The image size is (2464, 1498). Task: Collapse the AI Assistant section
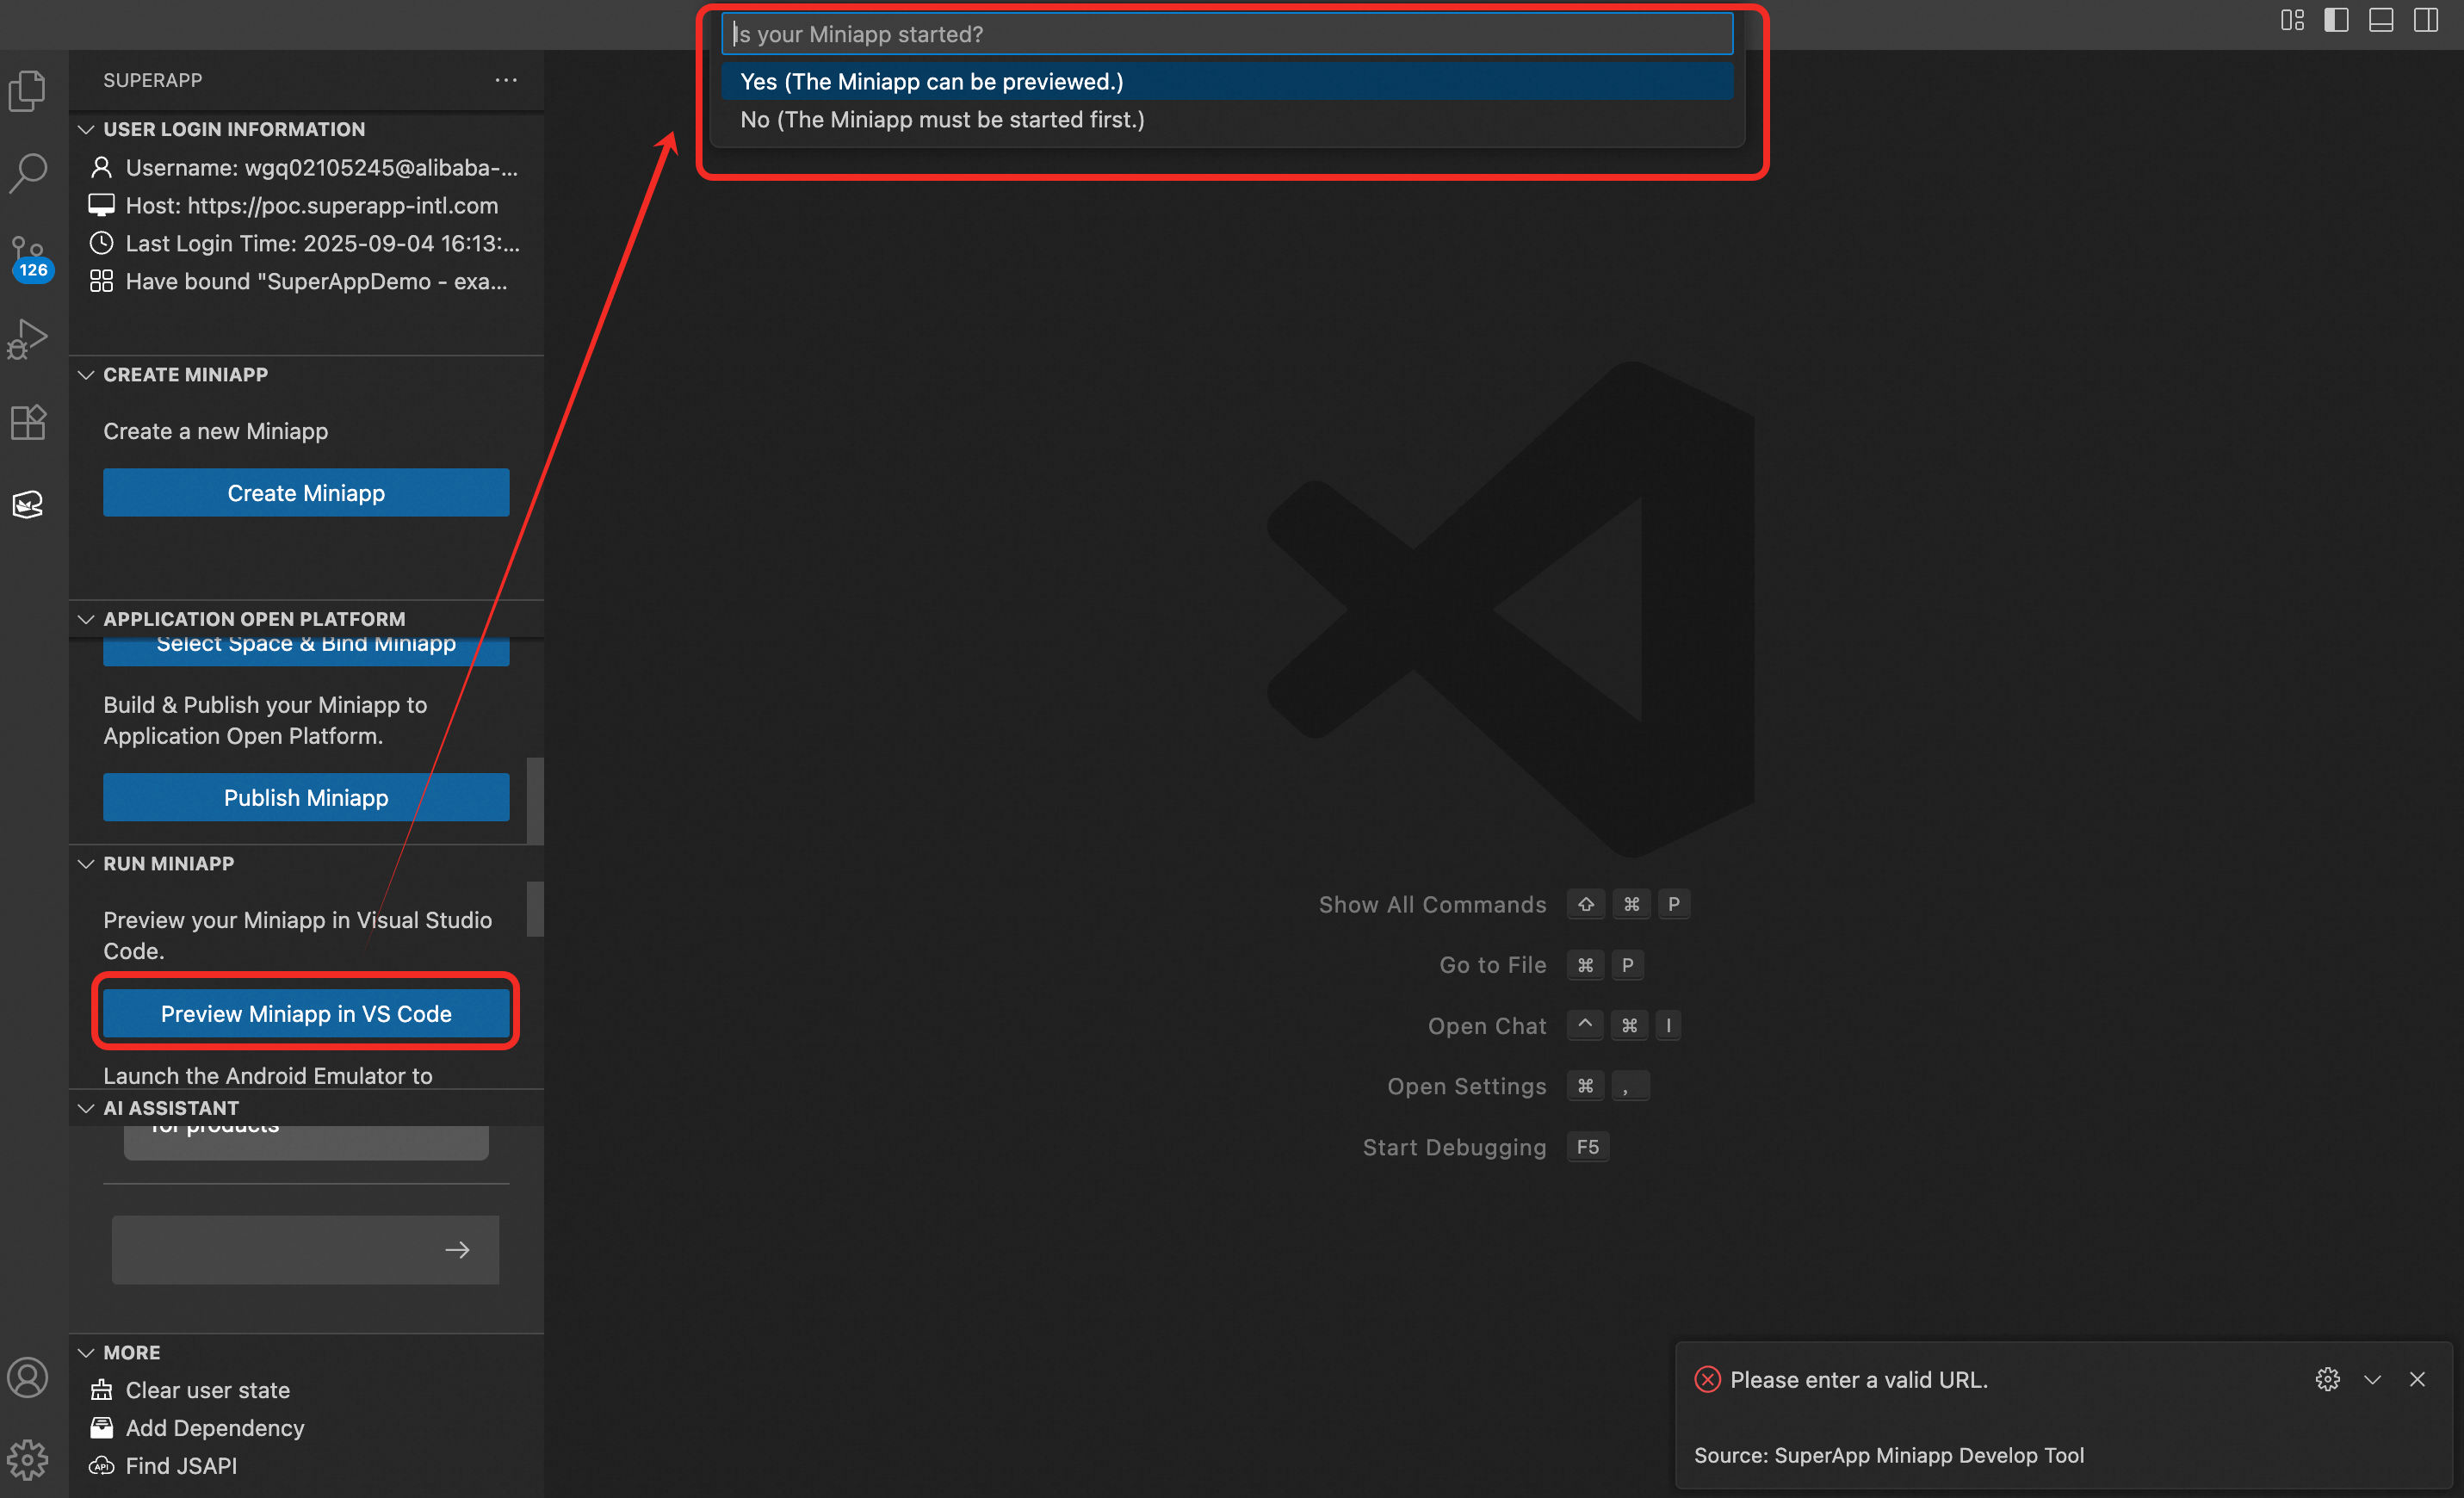point(170,1108)
